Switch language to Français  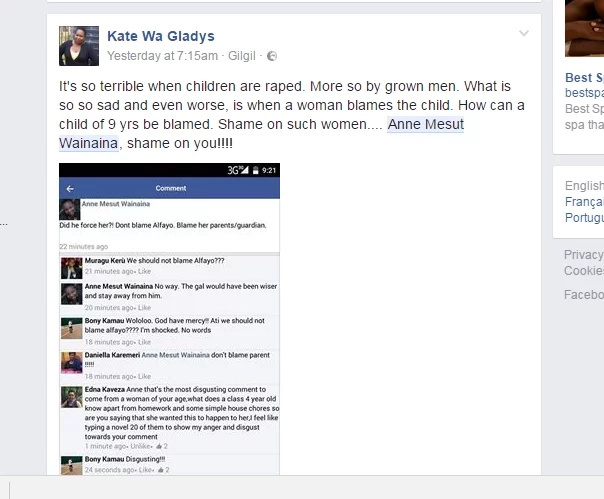point(584,202)
